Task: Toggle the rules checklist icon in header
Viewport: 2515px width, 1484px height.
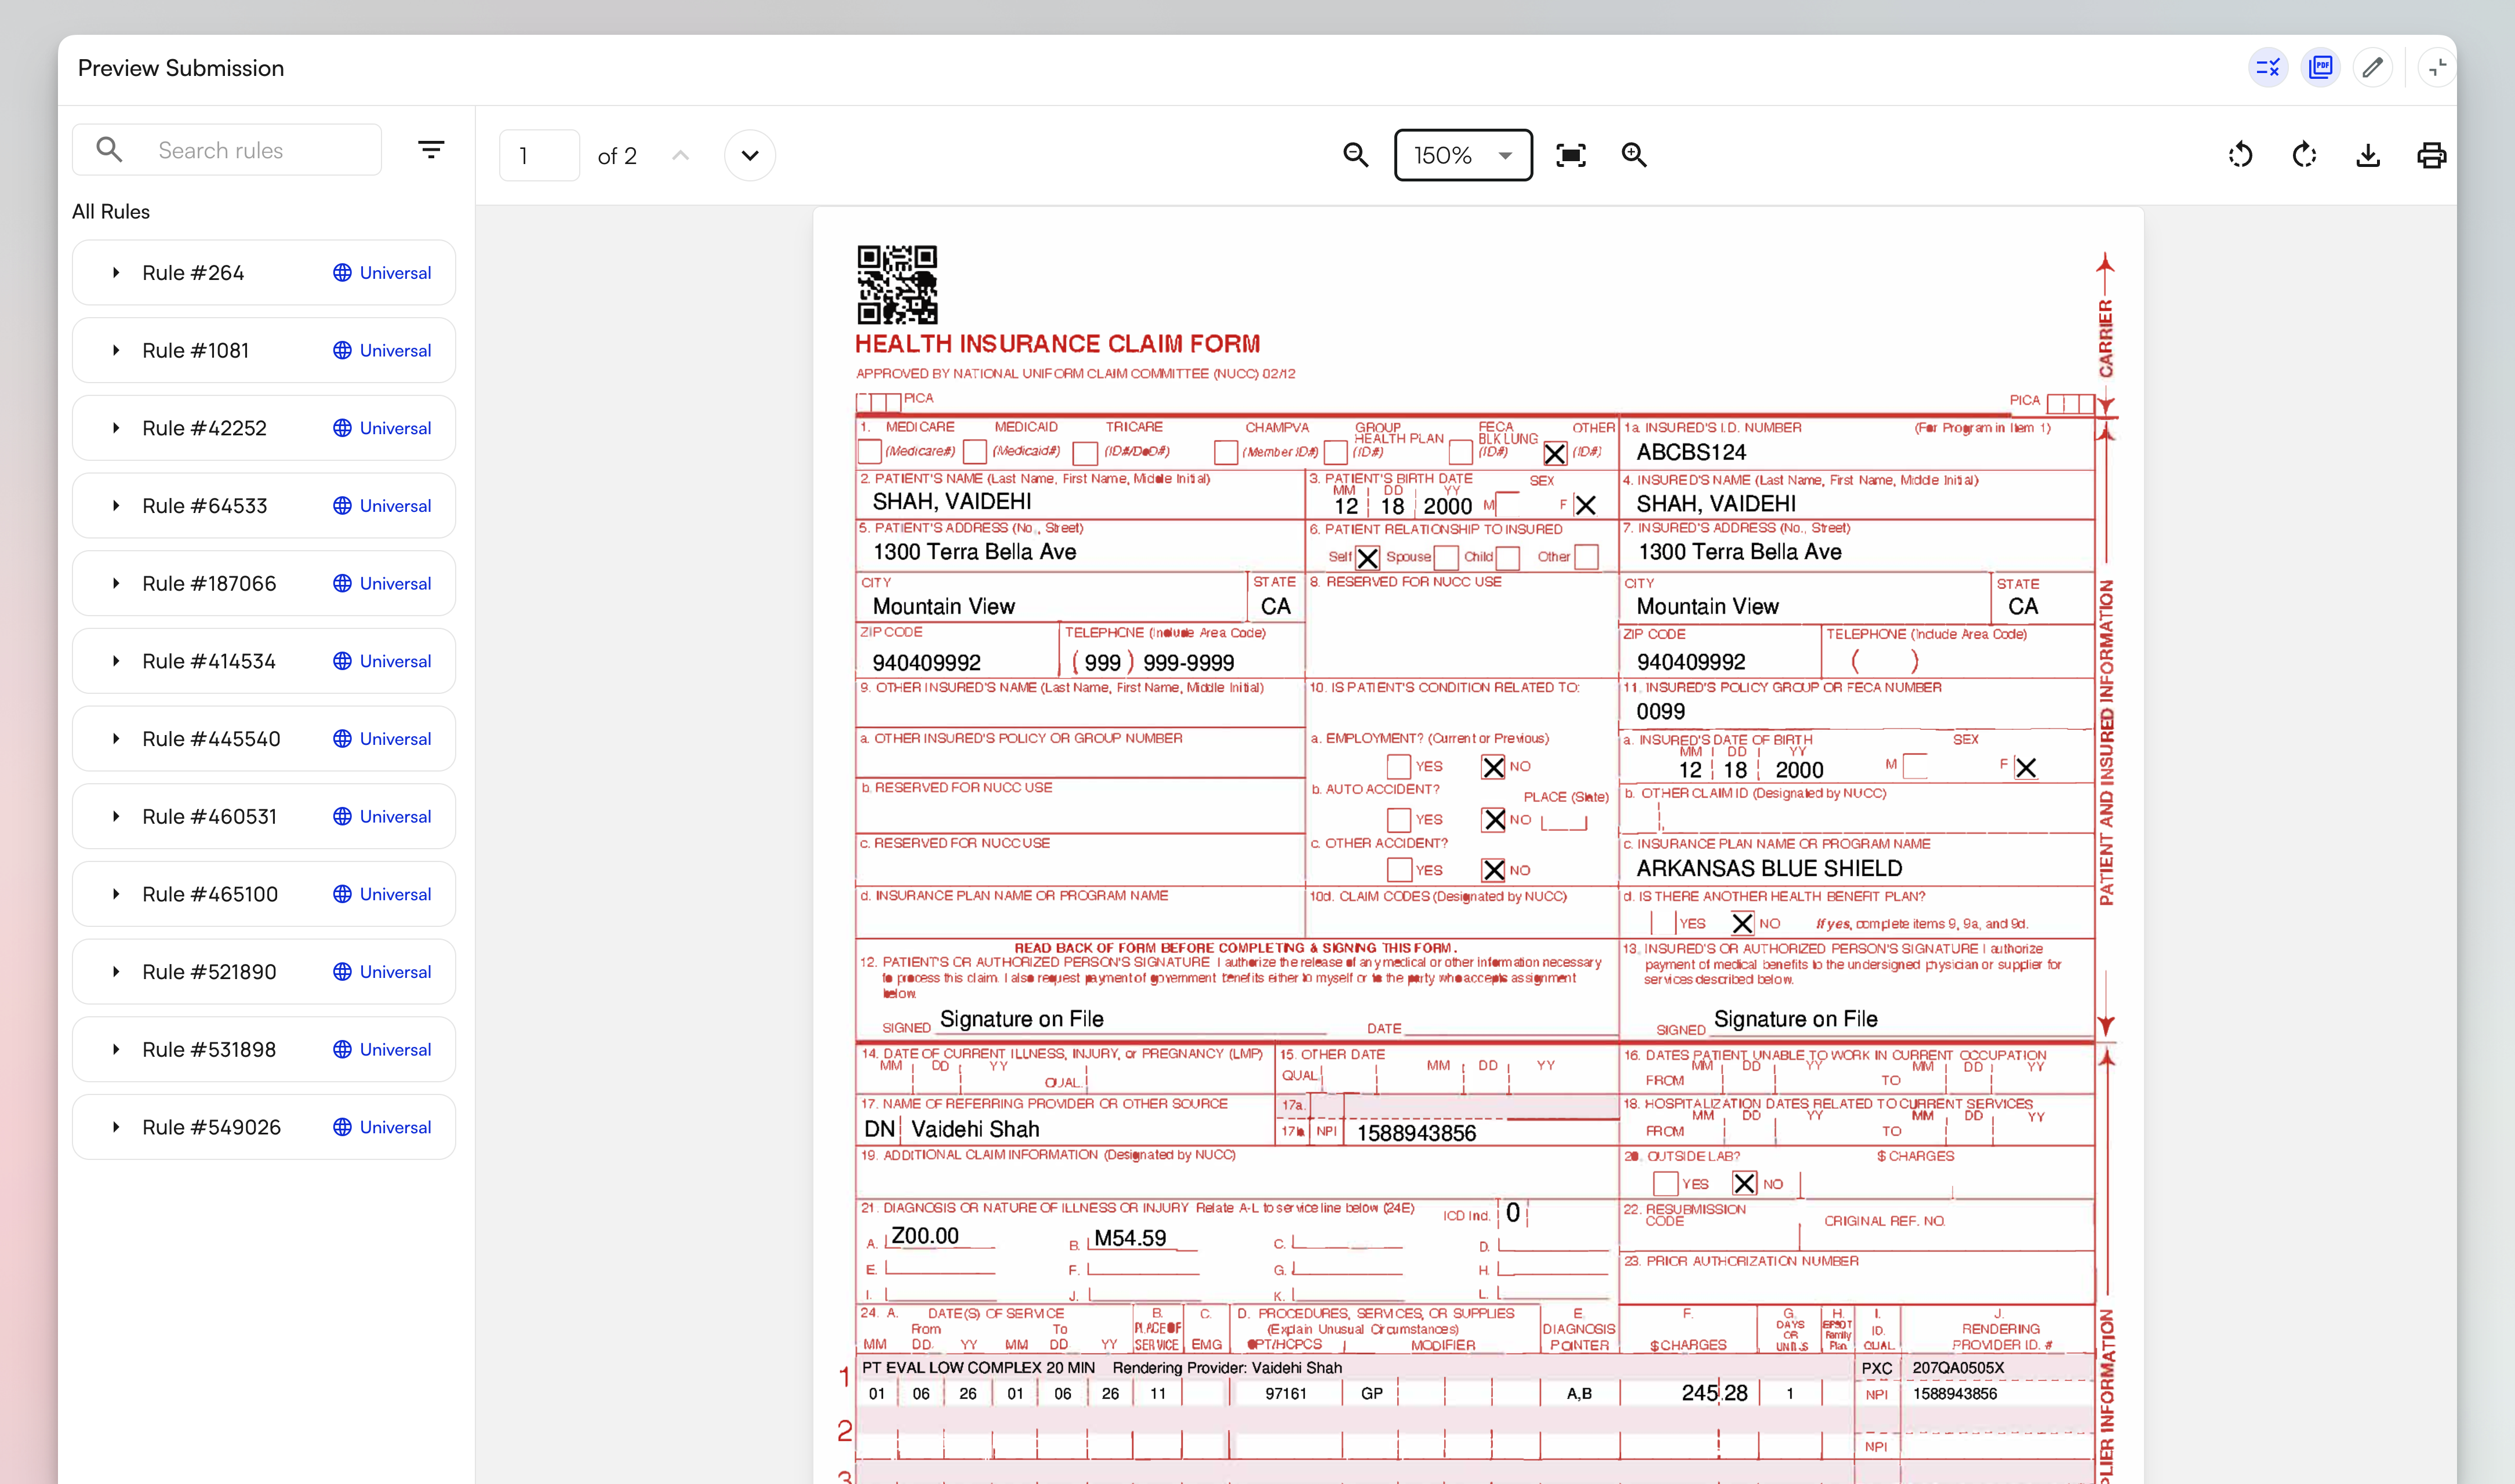Action: 2268,68
